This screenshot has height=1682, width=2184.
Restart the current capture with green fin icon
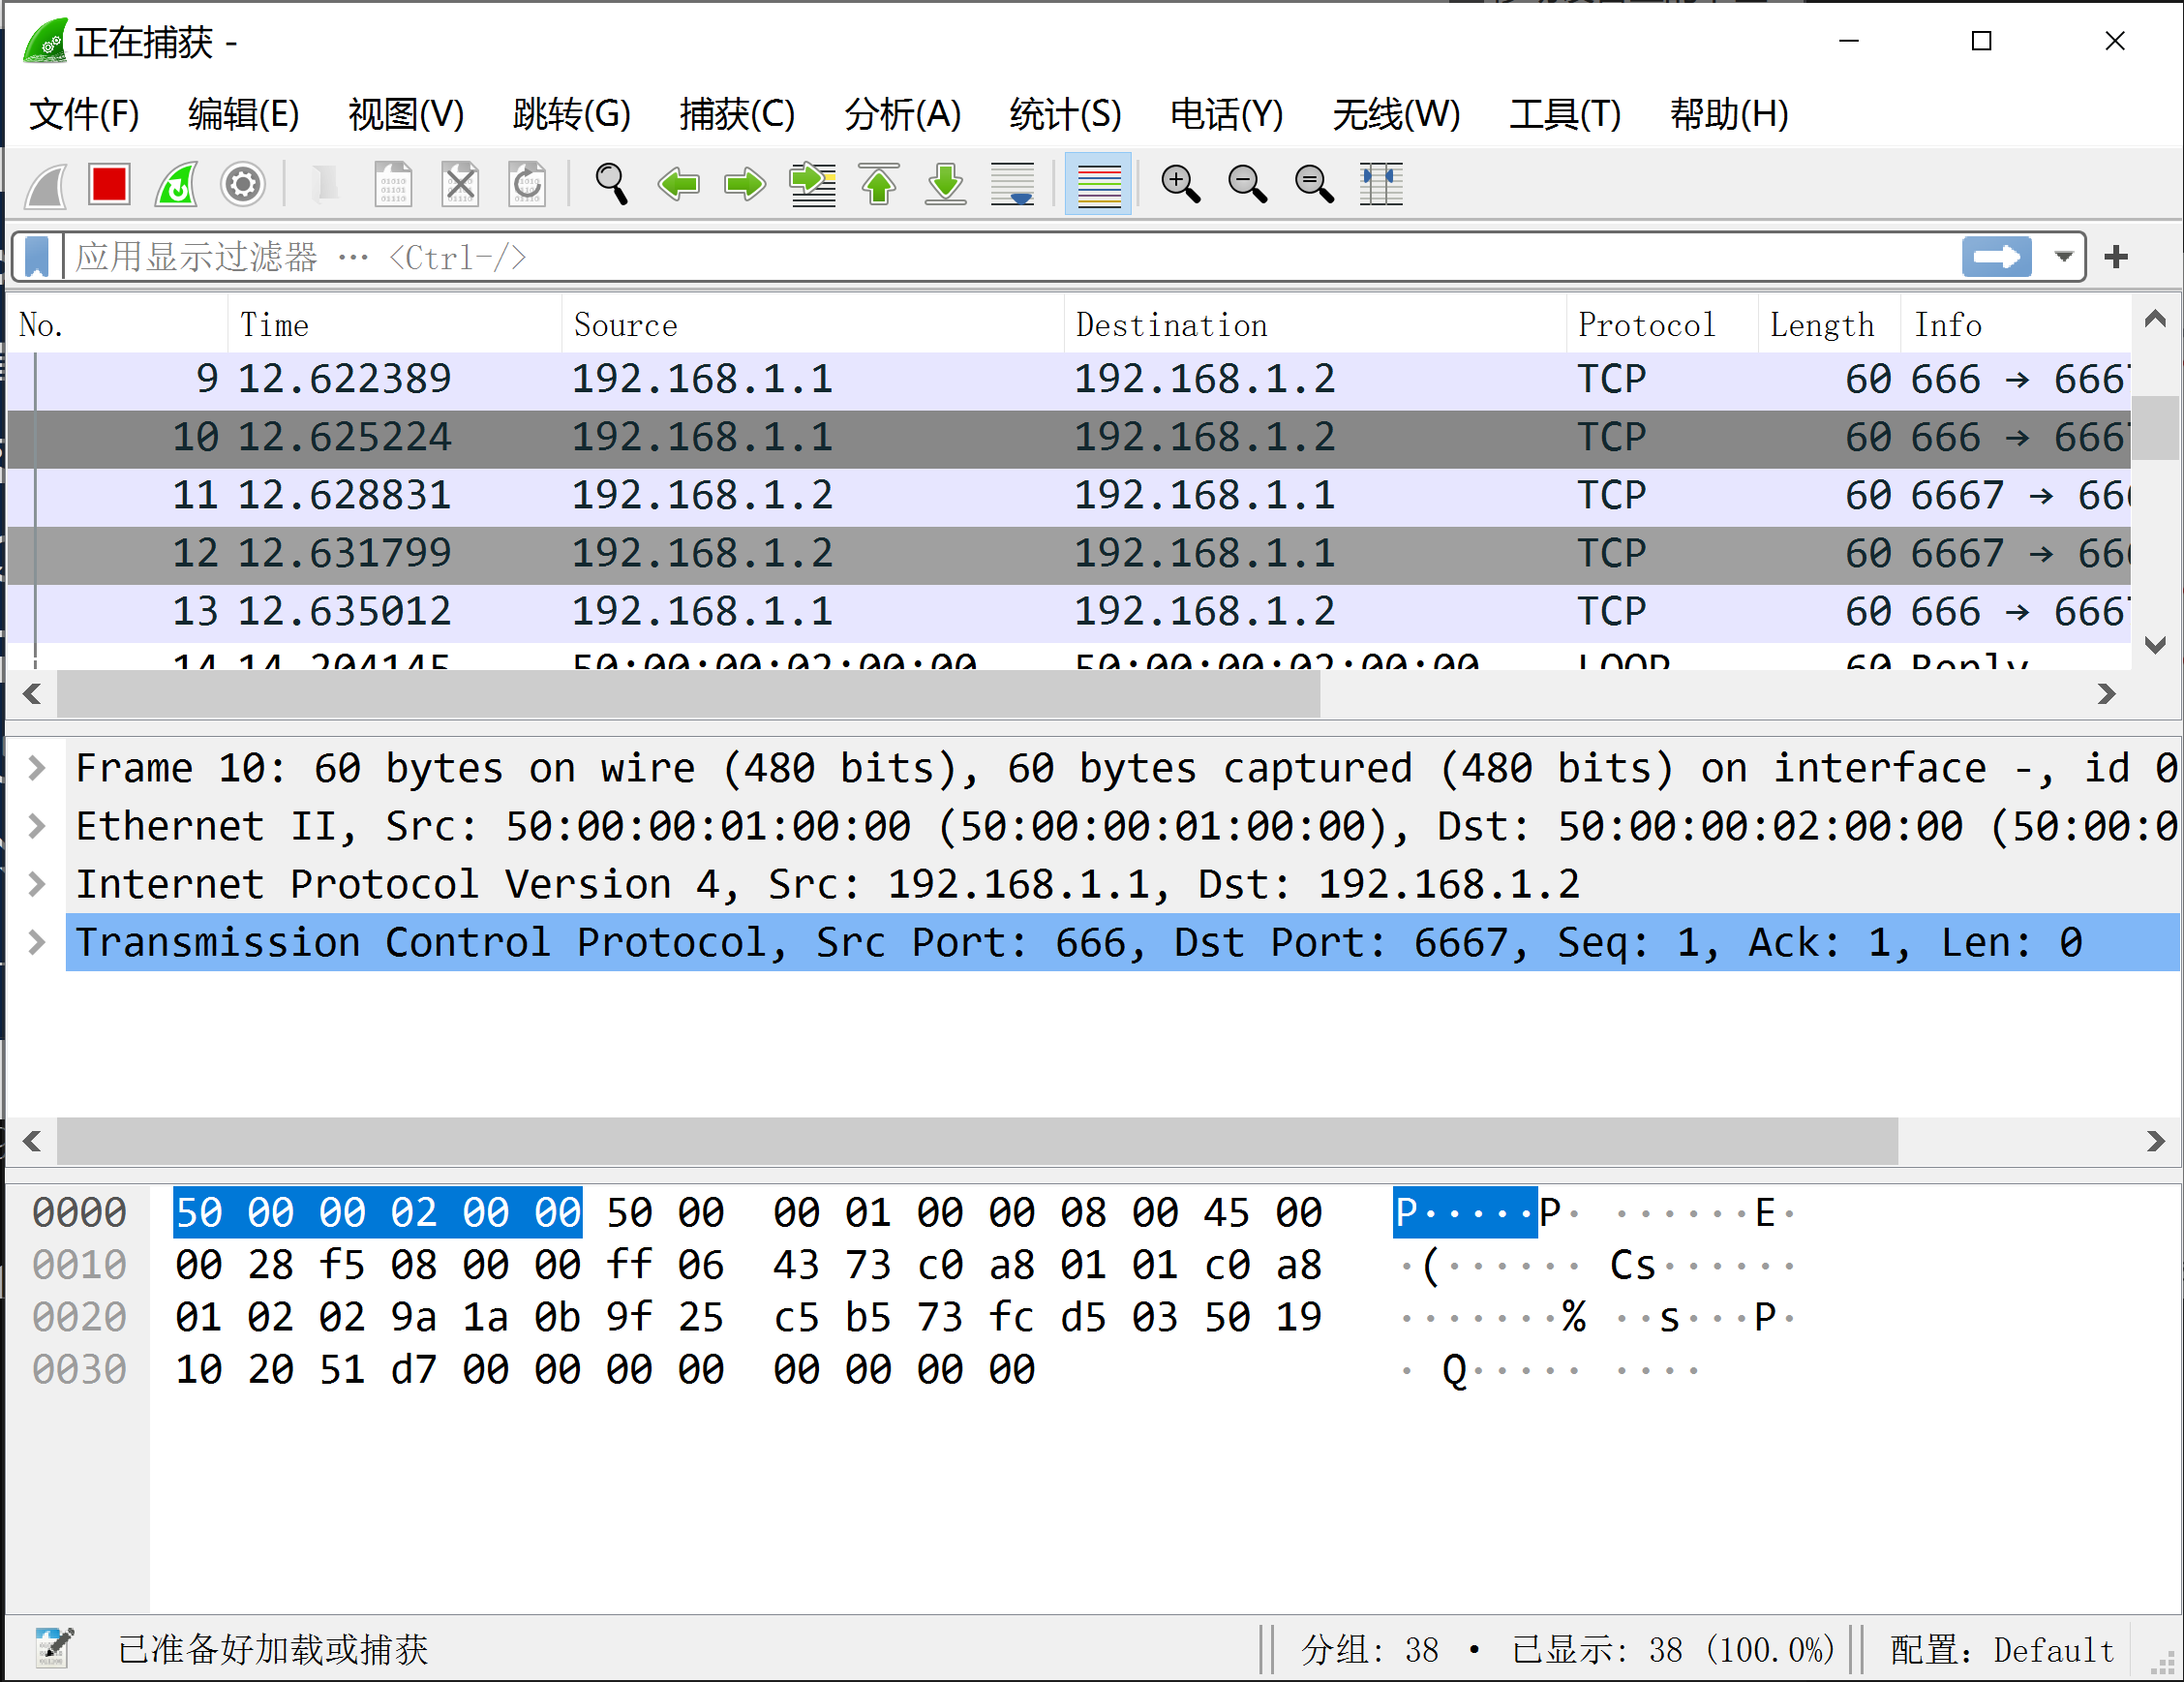pos(176,185)
